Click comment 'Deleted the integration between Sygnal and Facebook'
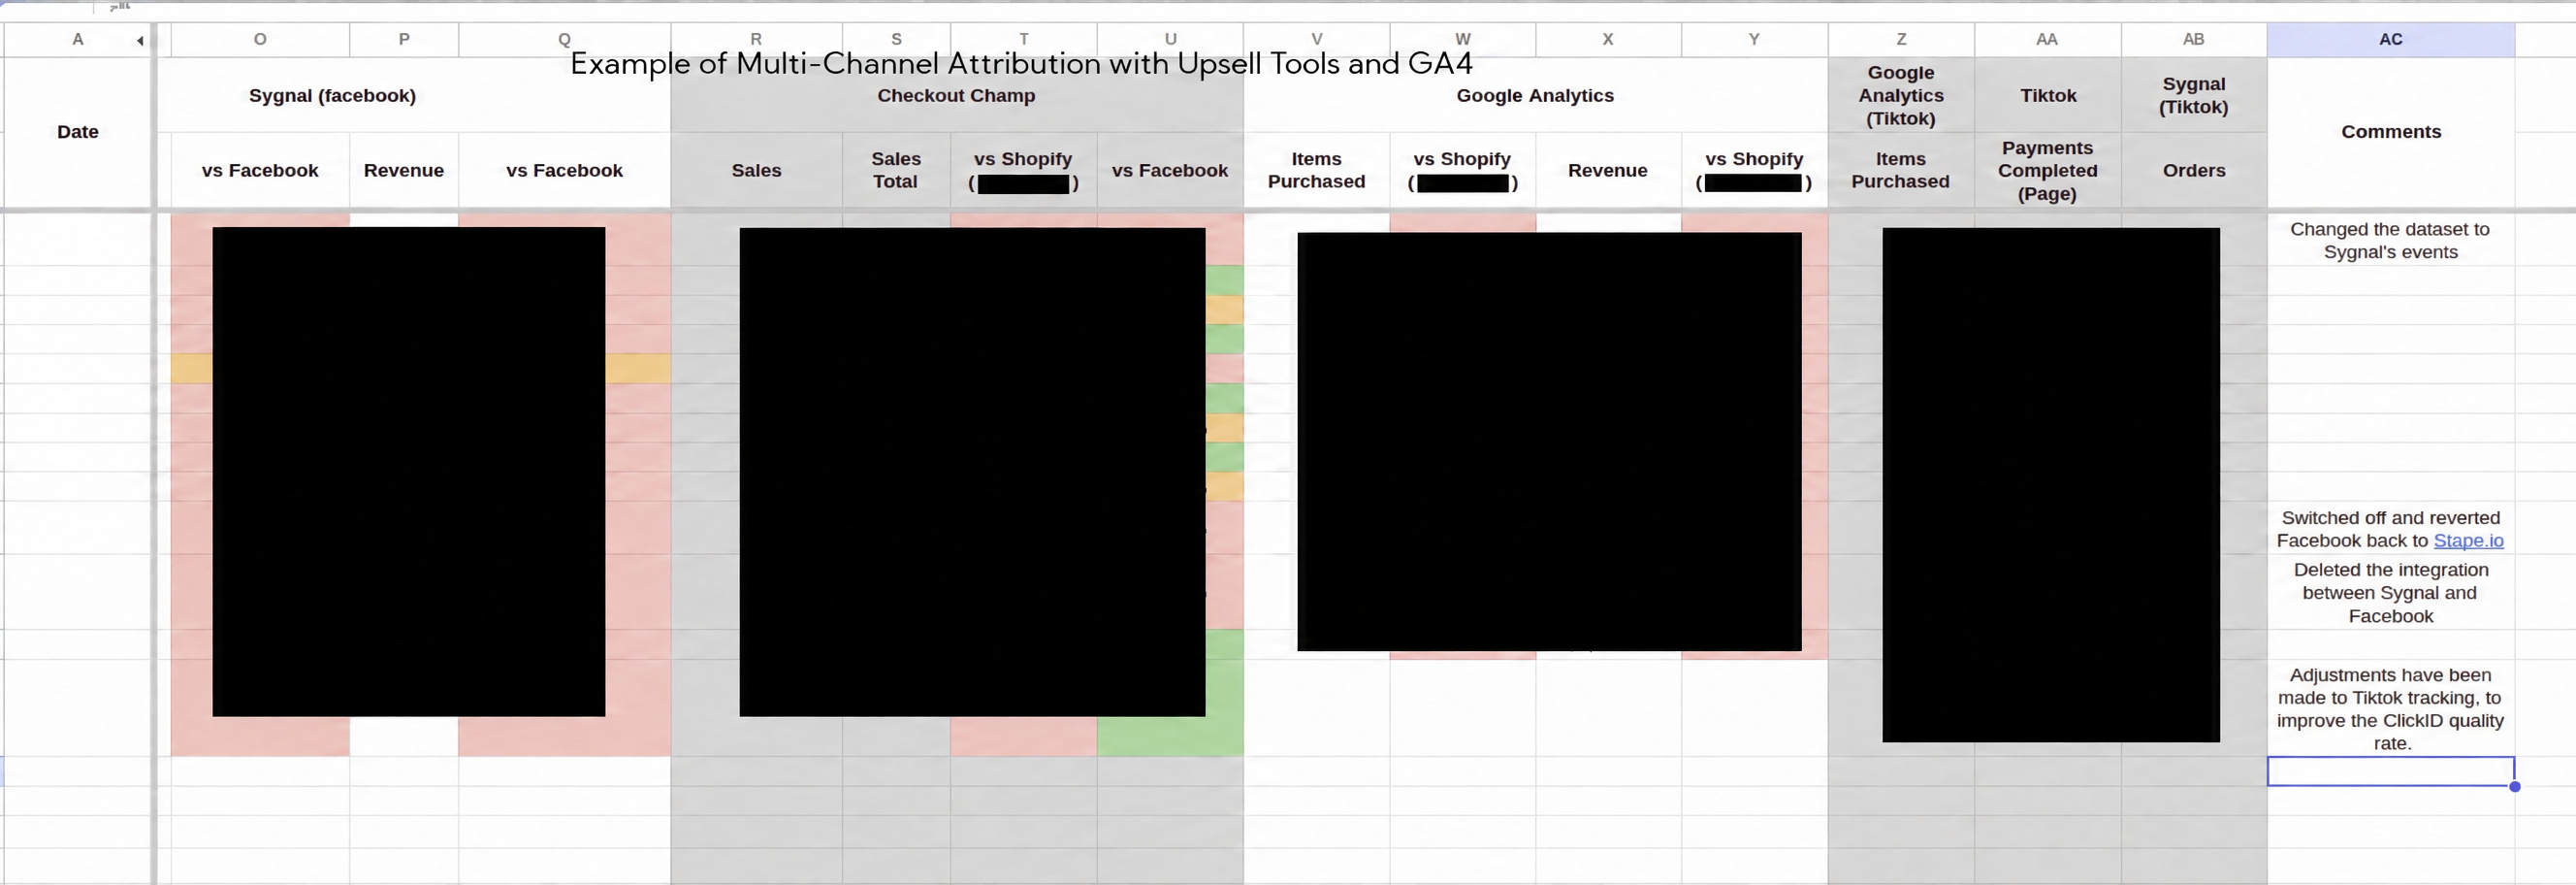Viewport: 2576px width, 885px height. point(2390,593)
